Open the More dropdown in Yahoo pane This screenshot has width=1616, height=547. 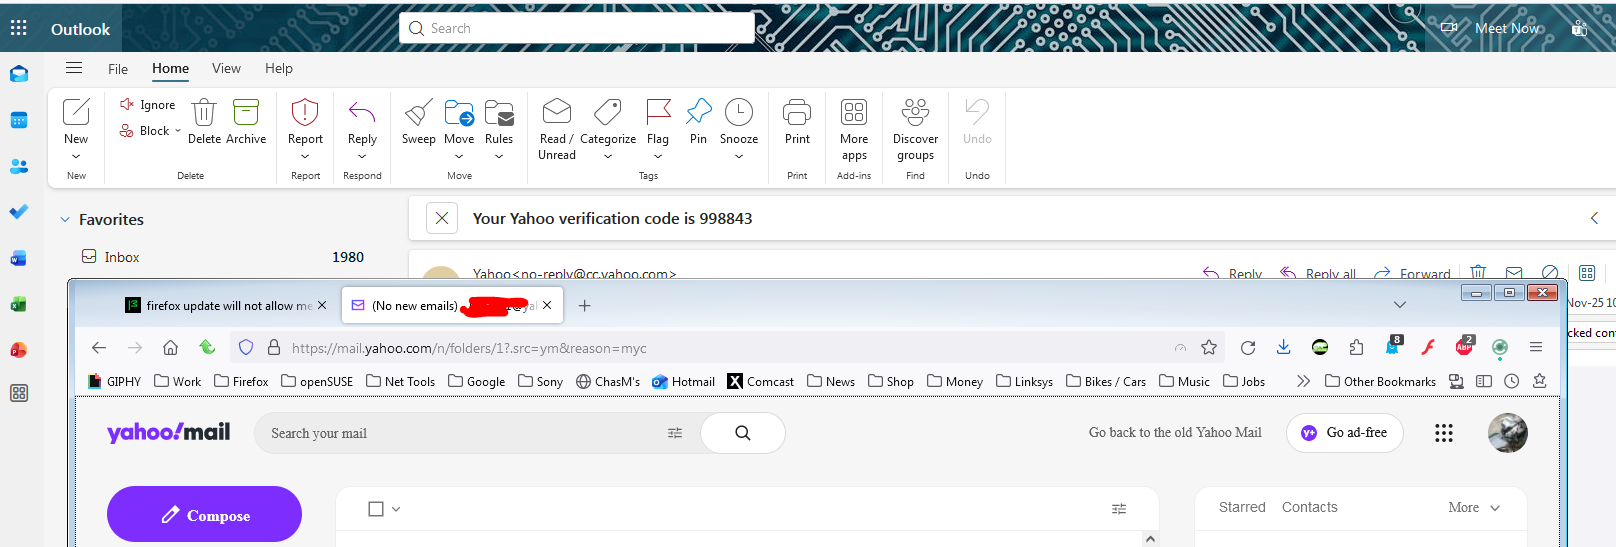click(1474, 508)
